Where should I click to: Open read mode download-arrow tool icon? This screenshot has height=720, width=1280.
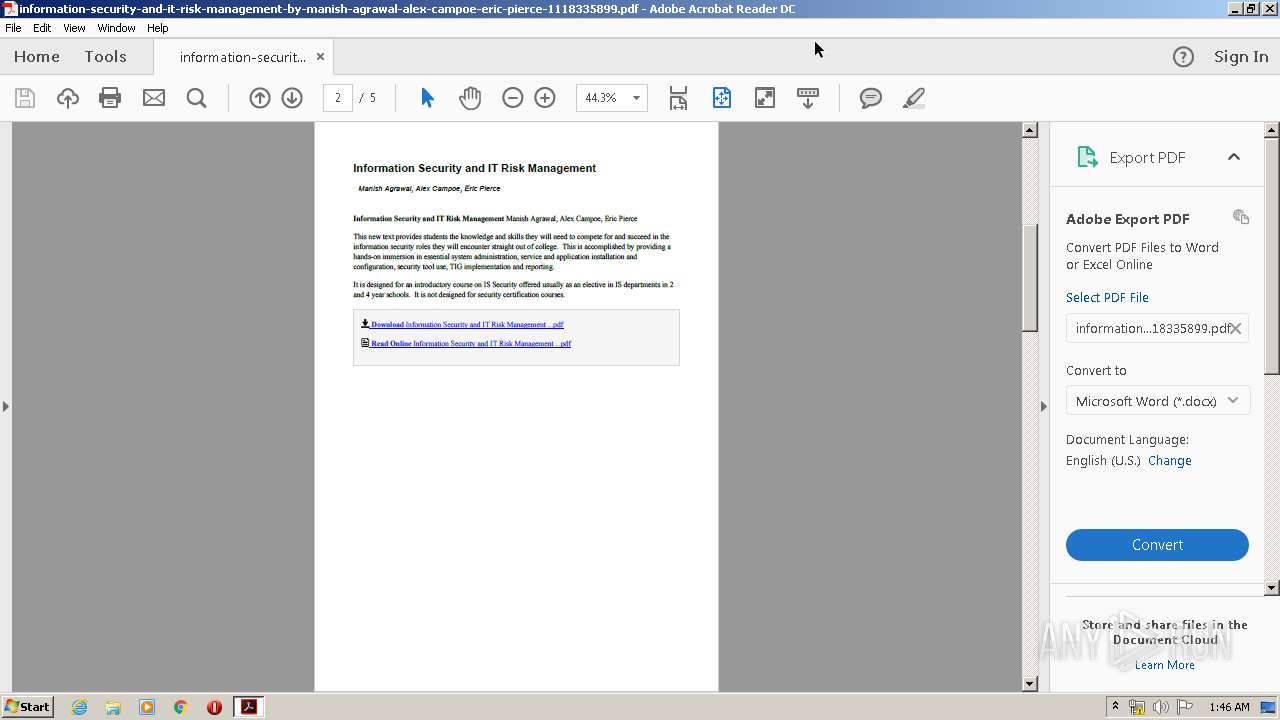coord(808,98)
